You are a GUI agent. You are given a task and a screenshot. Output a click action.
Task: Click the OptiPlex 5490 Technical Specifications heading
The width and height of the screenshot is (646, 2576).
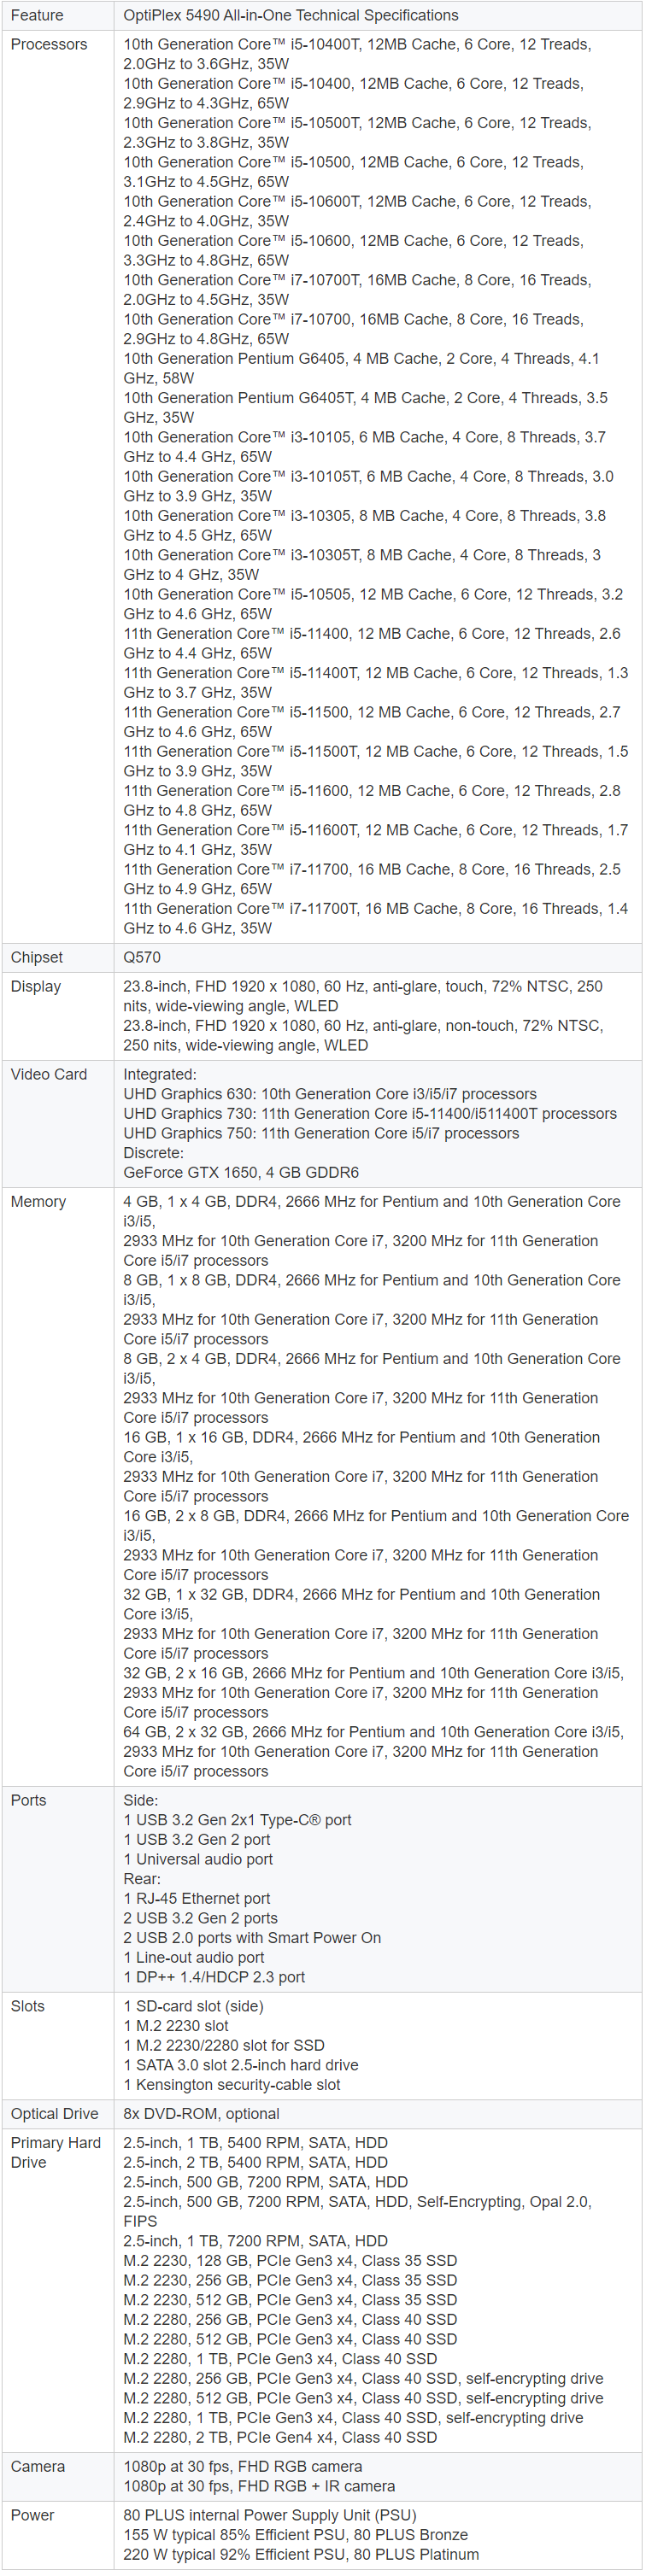[290, 16]
